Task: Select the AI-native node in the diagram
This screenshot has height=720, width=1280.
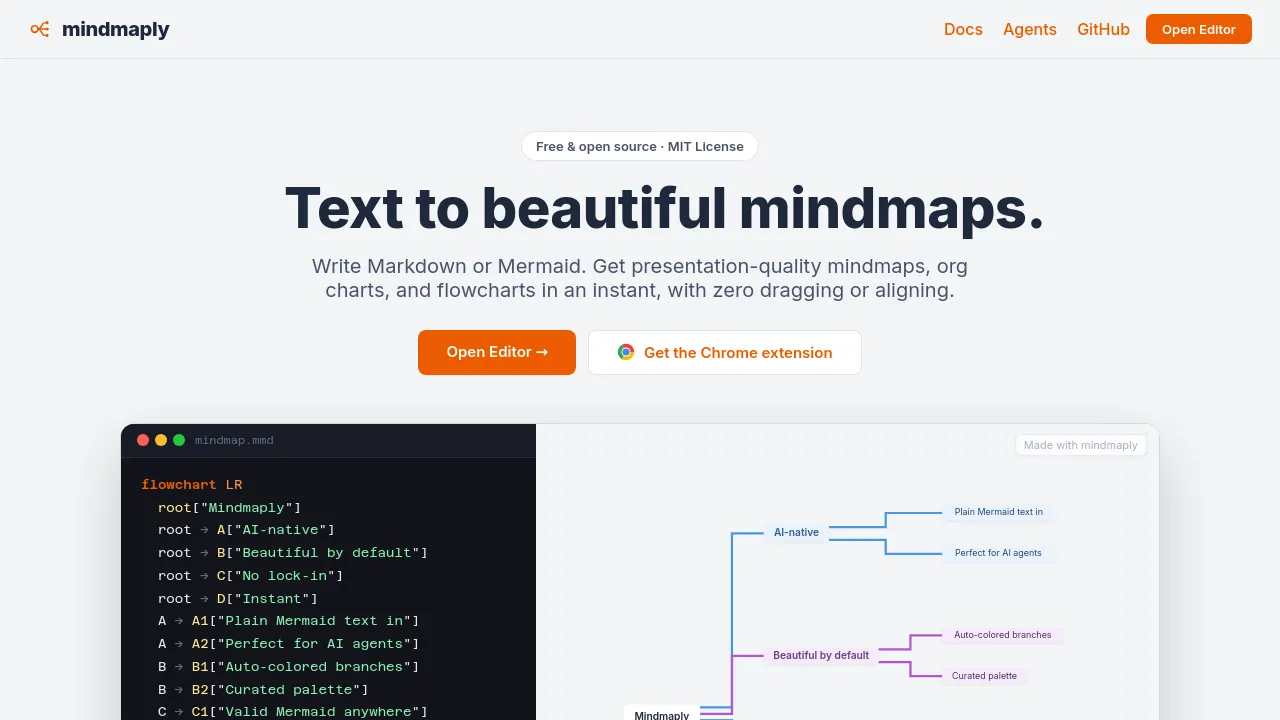Action: point(796,532)
